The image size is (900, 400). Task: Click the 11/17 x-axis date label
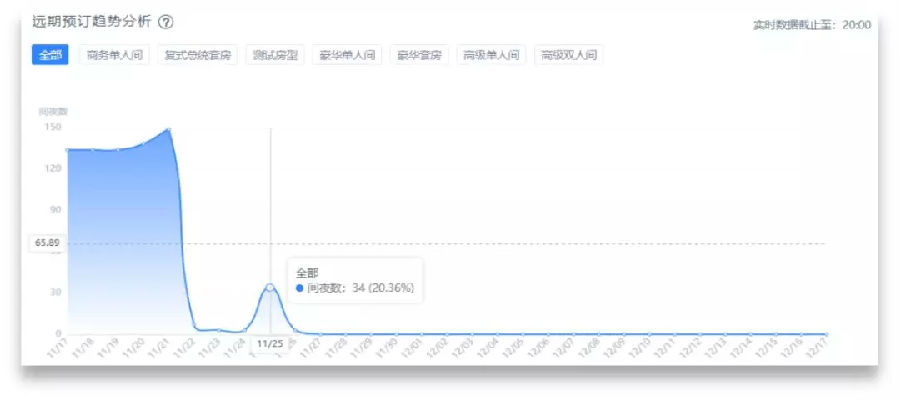pos(59,347)
